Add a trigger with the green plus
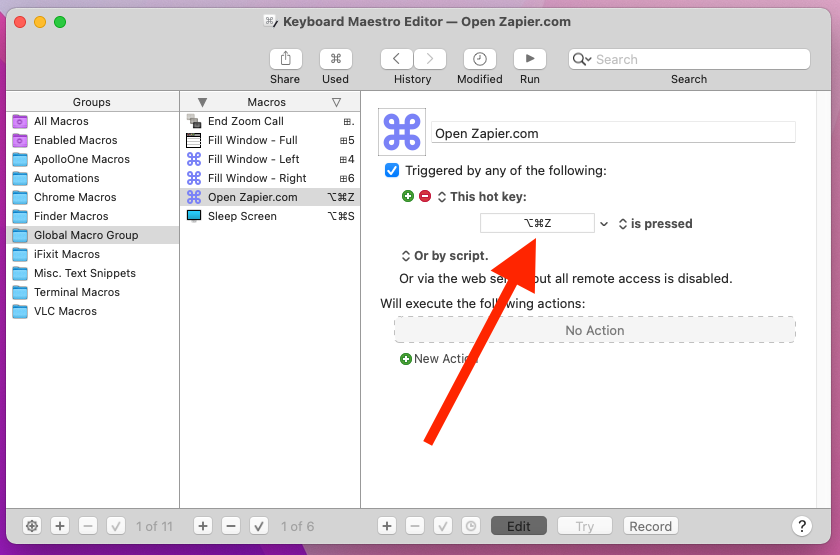This screenshot has height=555, width=840. pos(408,196)
